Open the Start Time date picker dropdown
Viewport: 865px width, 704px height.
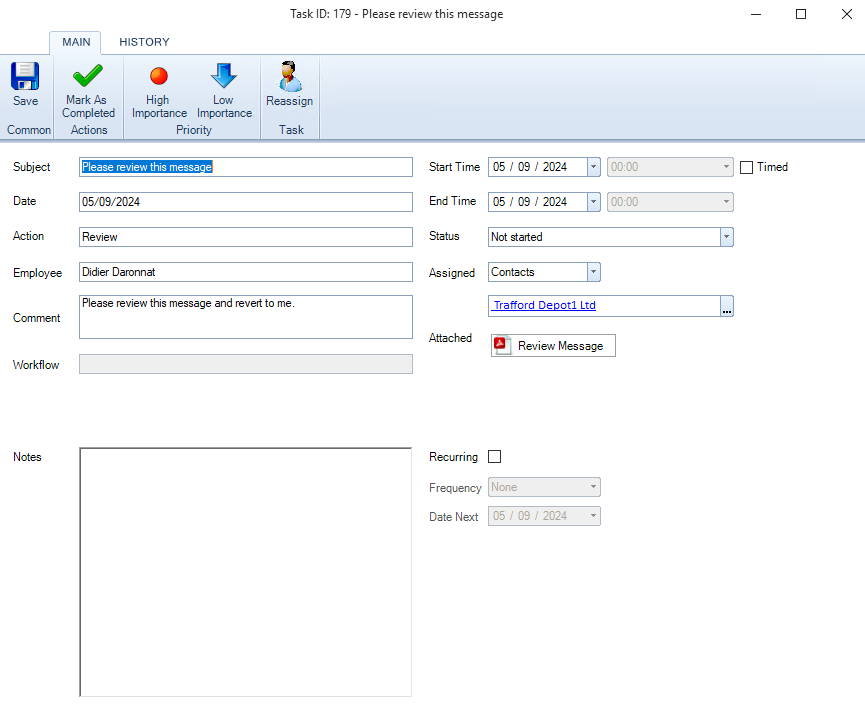(594, 167)
